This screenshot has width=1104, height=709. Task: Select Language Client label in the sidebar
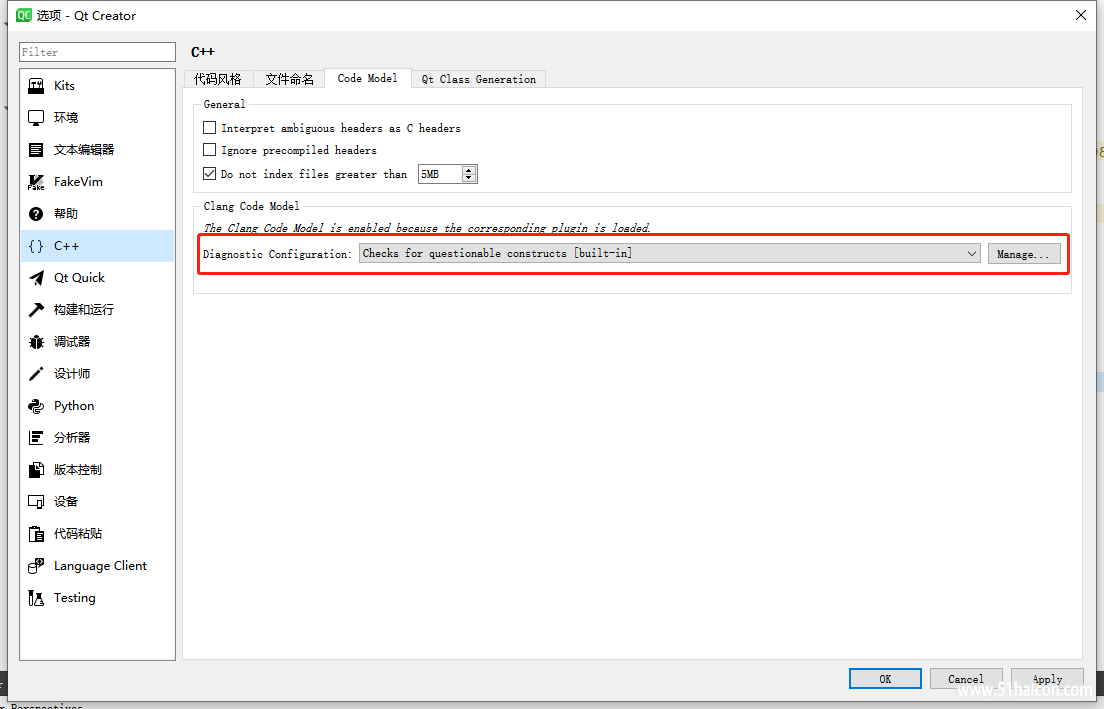pos(101,566)
